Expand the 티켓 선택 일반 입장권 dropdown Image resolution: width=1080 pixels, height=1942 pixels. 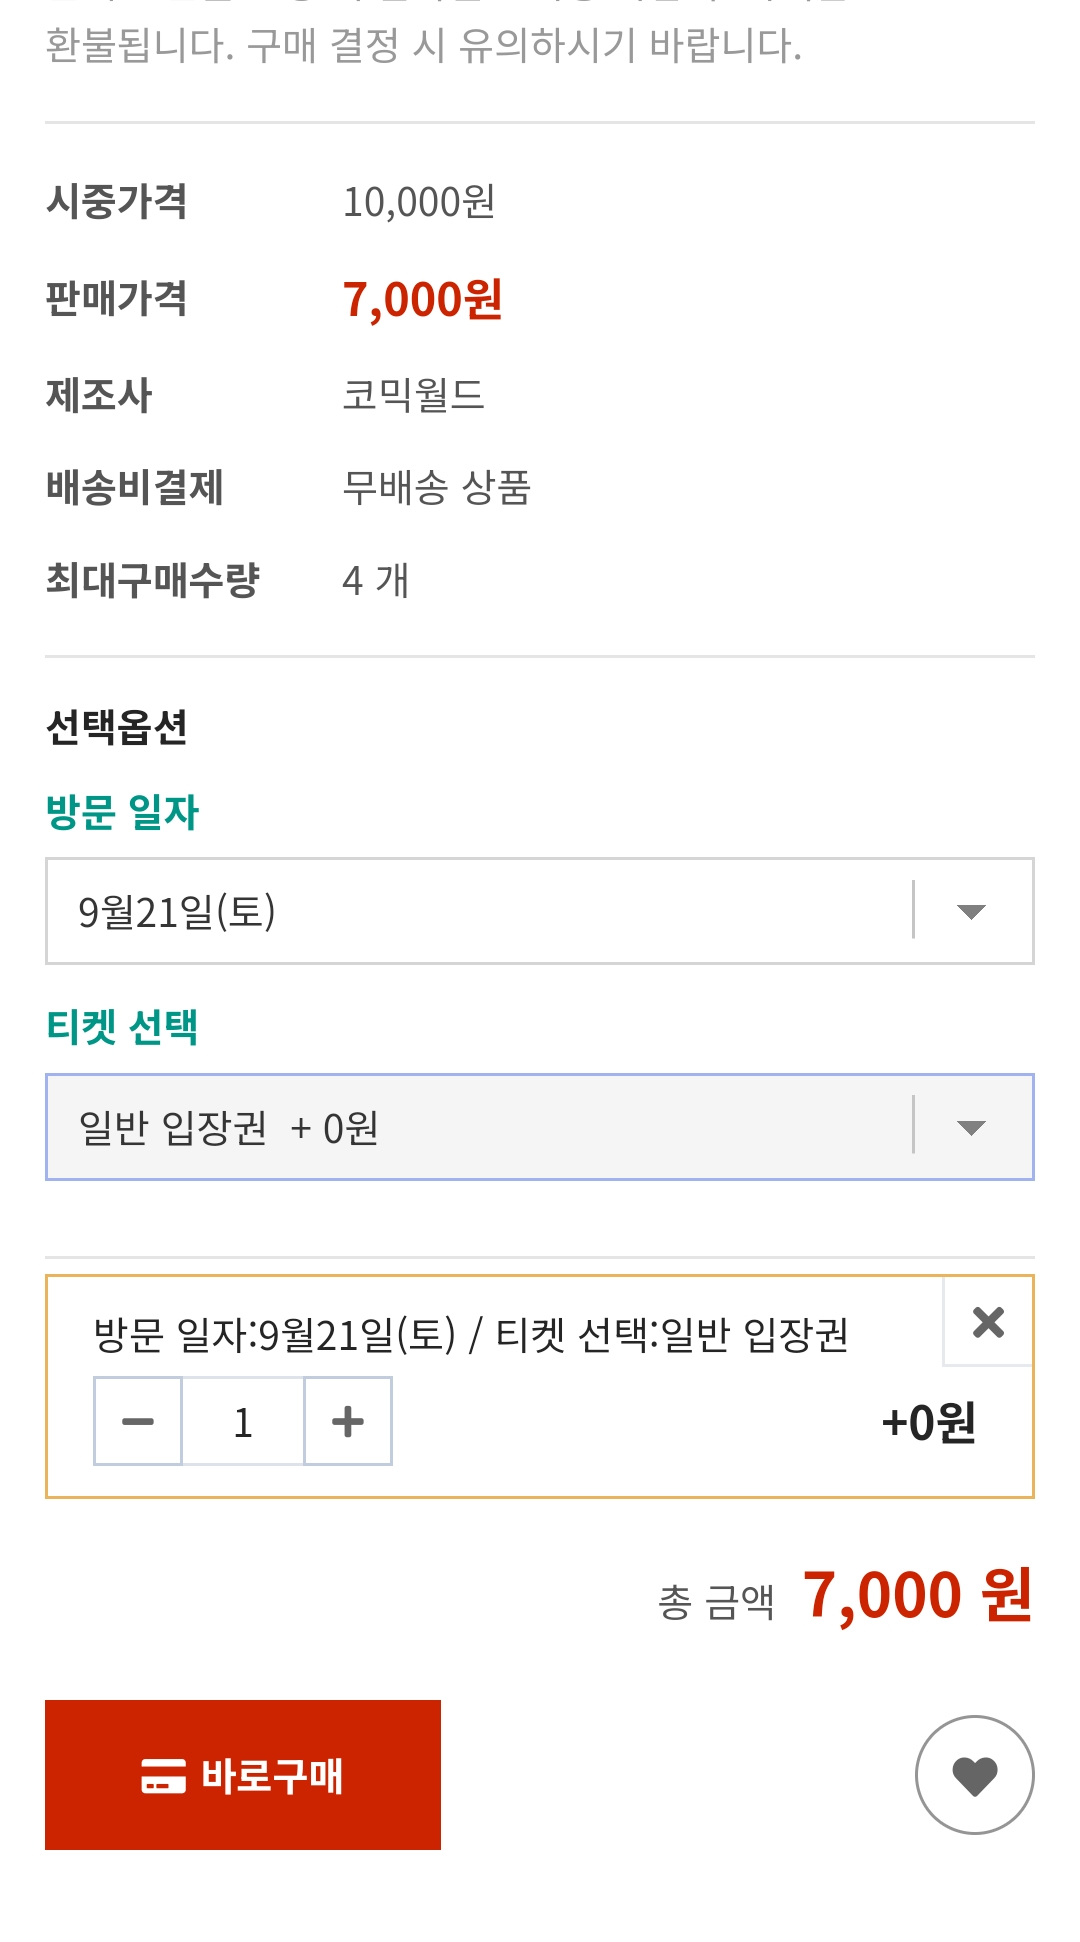pos(539,1127)
